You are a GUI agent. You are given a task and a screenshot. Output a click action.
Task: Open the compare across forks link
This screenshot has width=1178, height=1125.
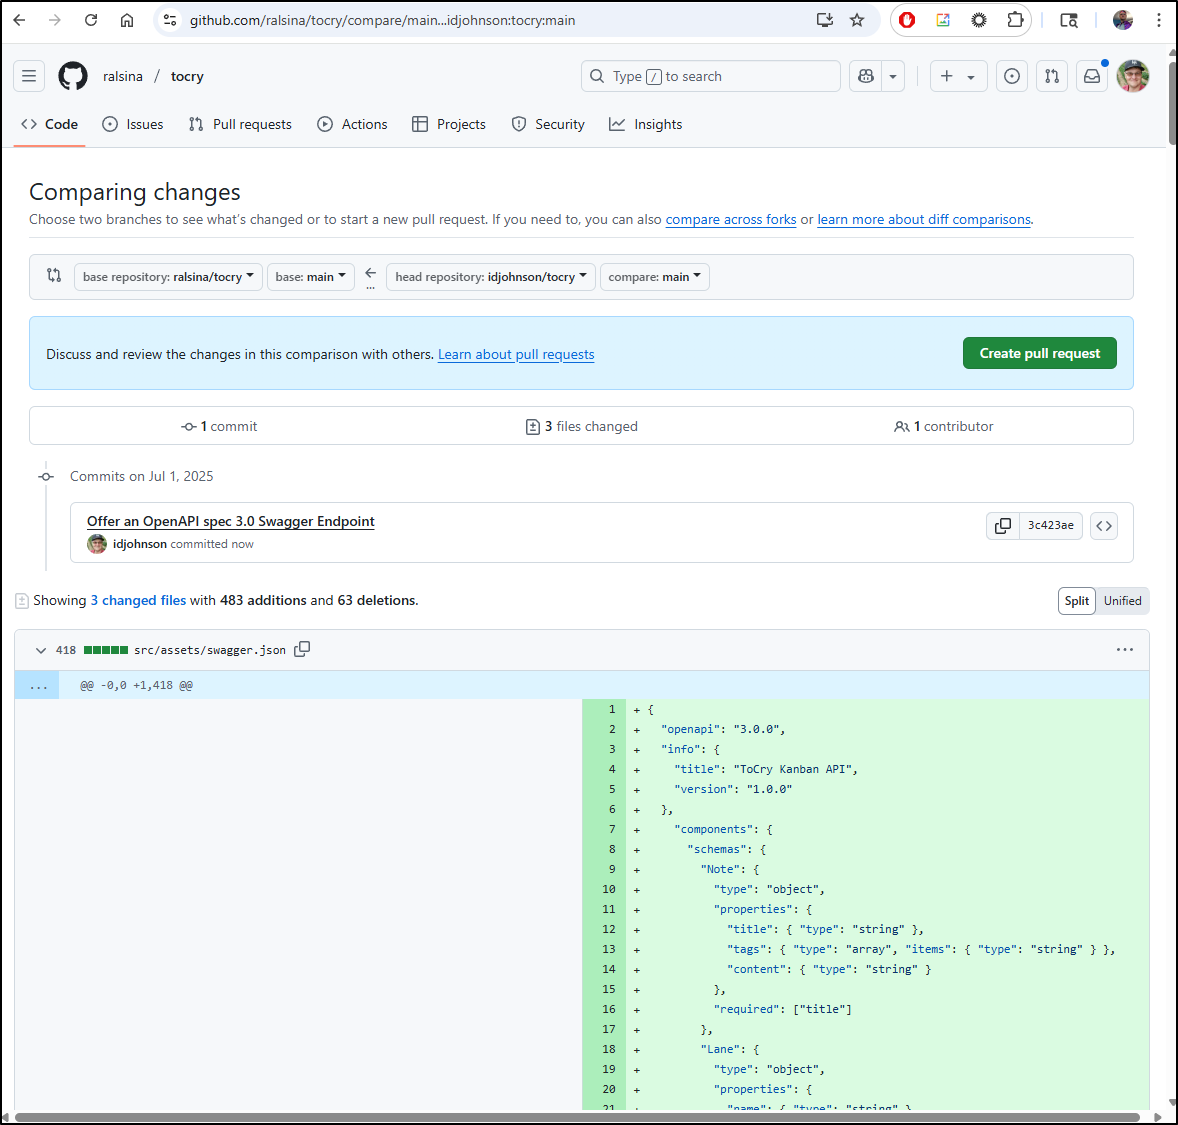tap(730, 220)
